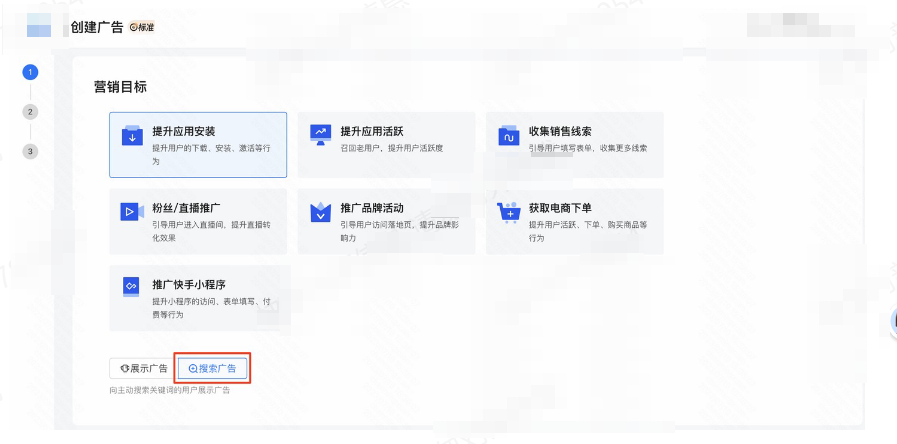Click the 推广快手小程序 title text

(189, 284)
